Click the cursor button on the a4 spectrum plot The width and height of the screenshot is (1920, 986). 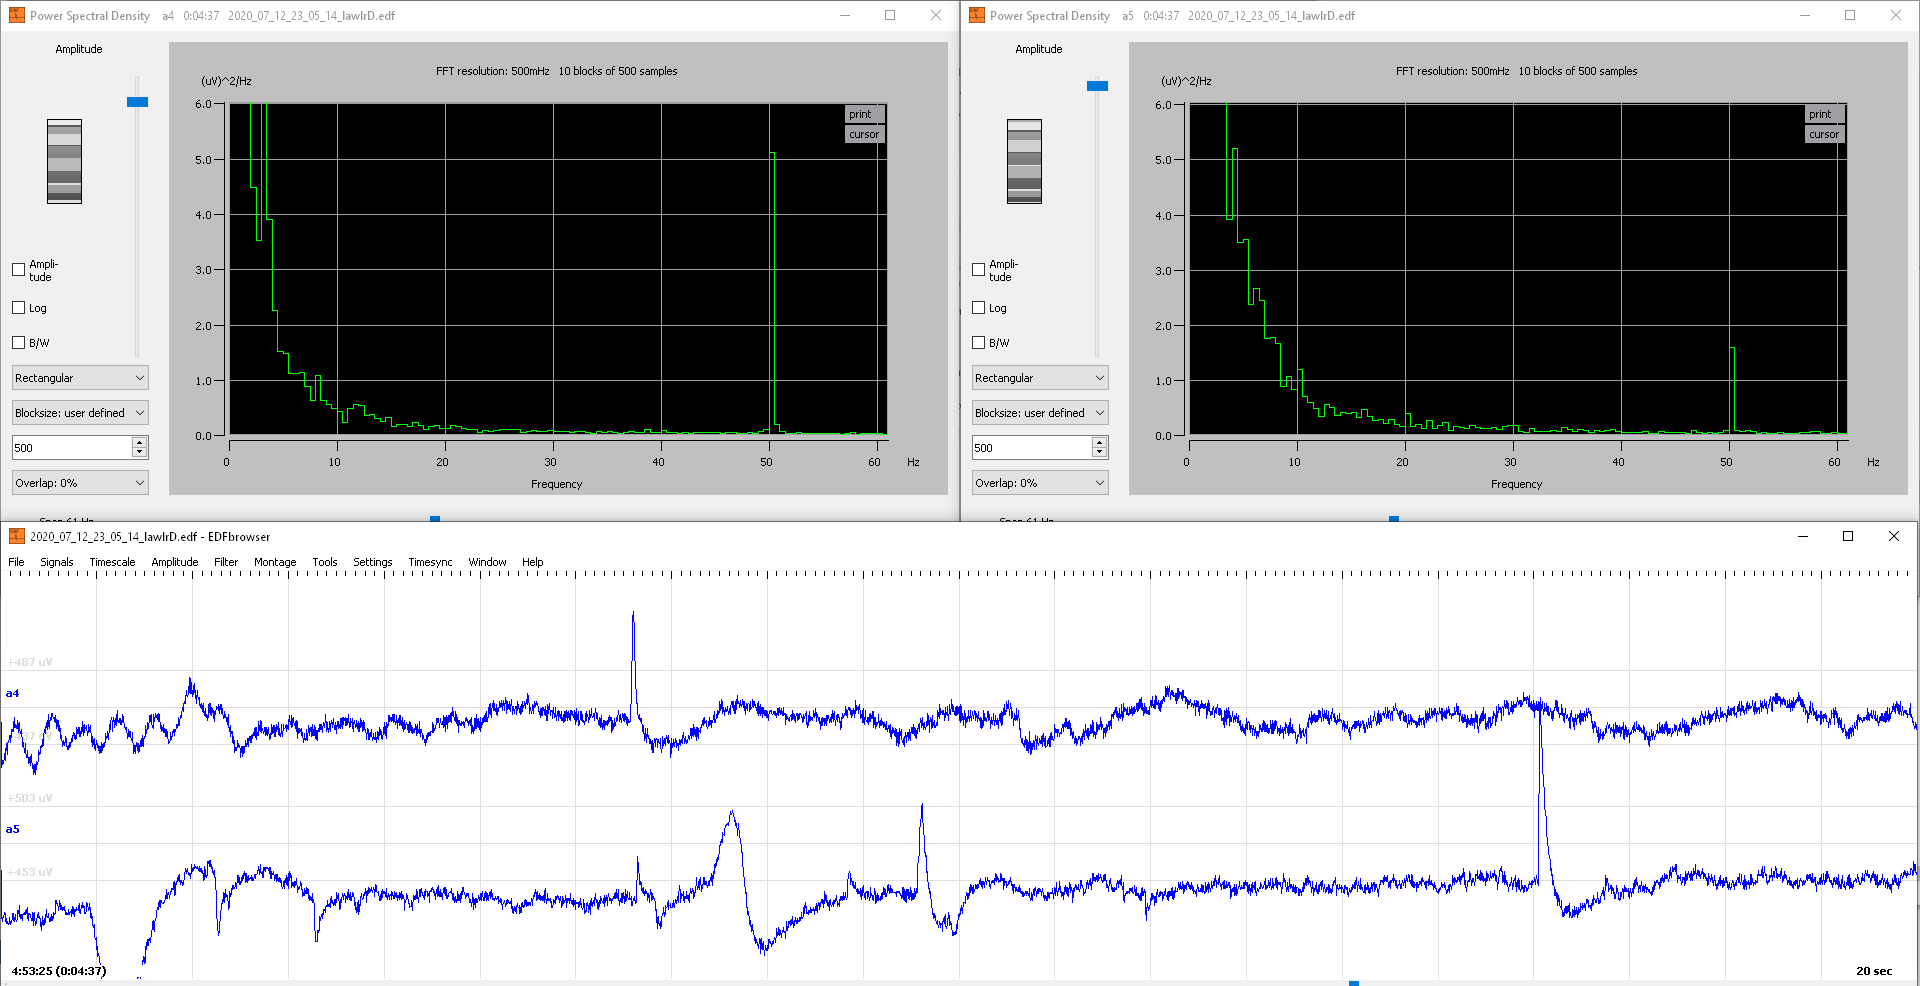click(x=865, y=134)
